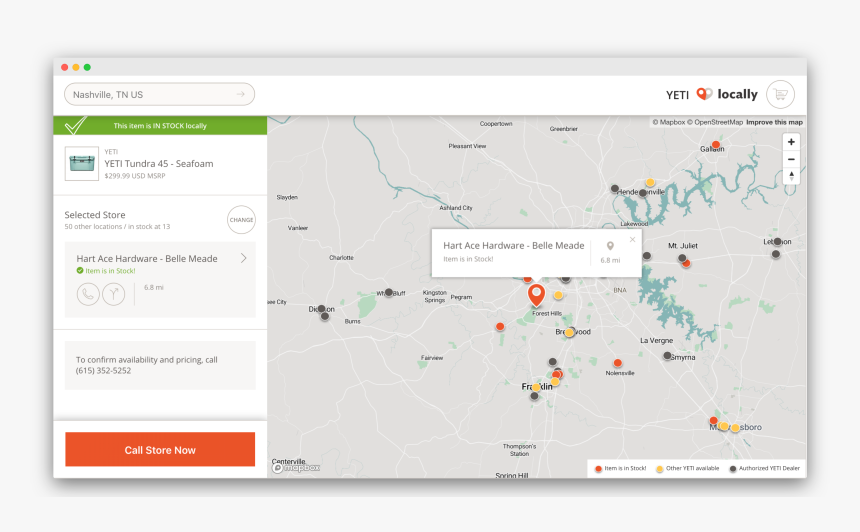Expand Hart Ace Hardware - Belle Meade chevron

tap(244, 258)
